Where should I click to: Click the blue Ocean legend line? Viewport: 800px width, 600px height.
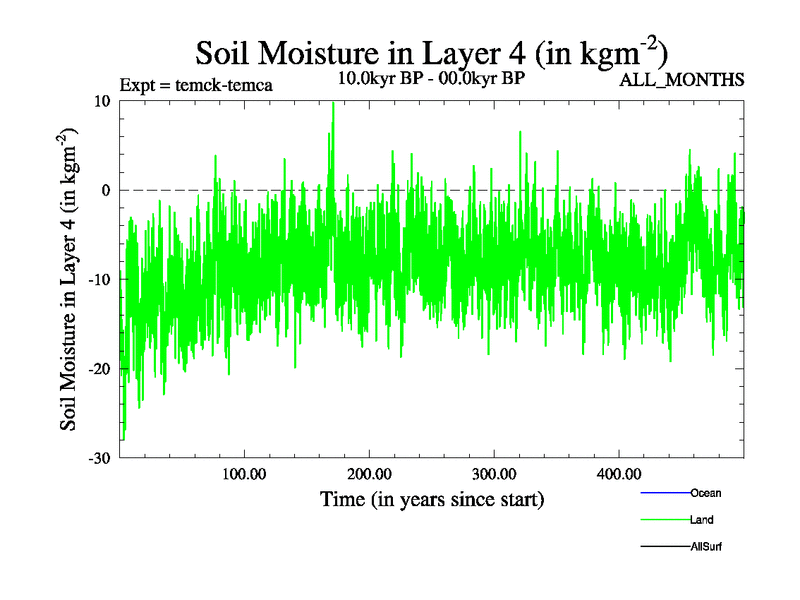click(x=664, y=493)
